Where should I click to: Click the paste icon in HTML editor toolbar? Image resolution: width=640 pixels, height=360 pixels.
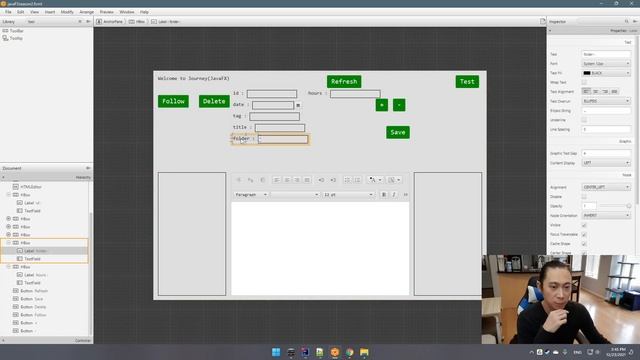coord(262,180)
